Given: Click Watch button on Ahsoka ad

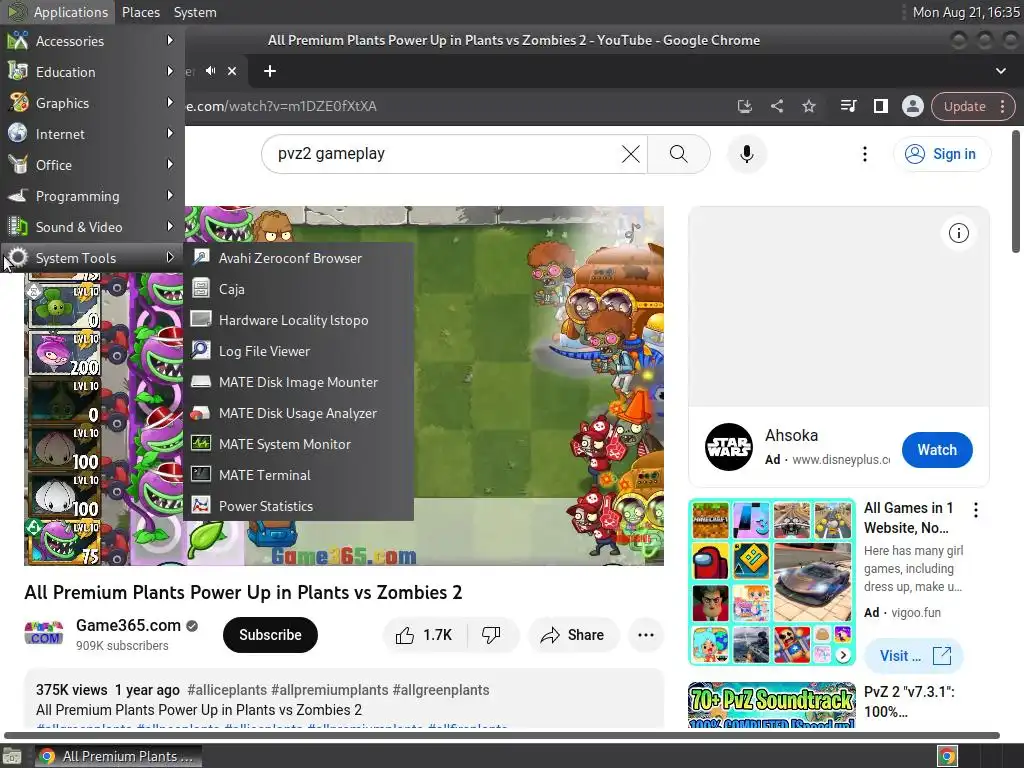Looking at the screenshot, I should click(x=936, y=450).
